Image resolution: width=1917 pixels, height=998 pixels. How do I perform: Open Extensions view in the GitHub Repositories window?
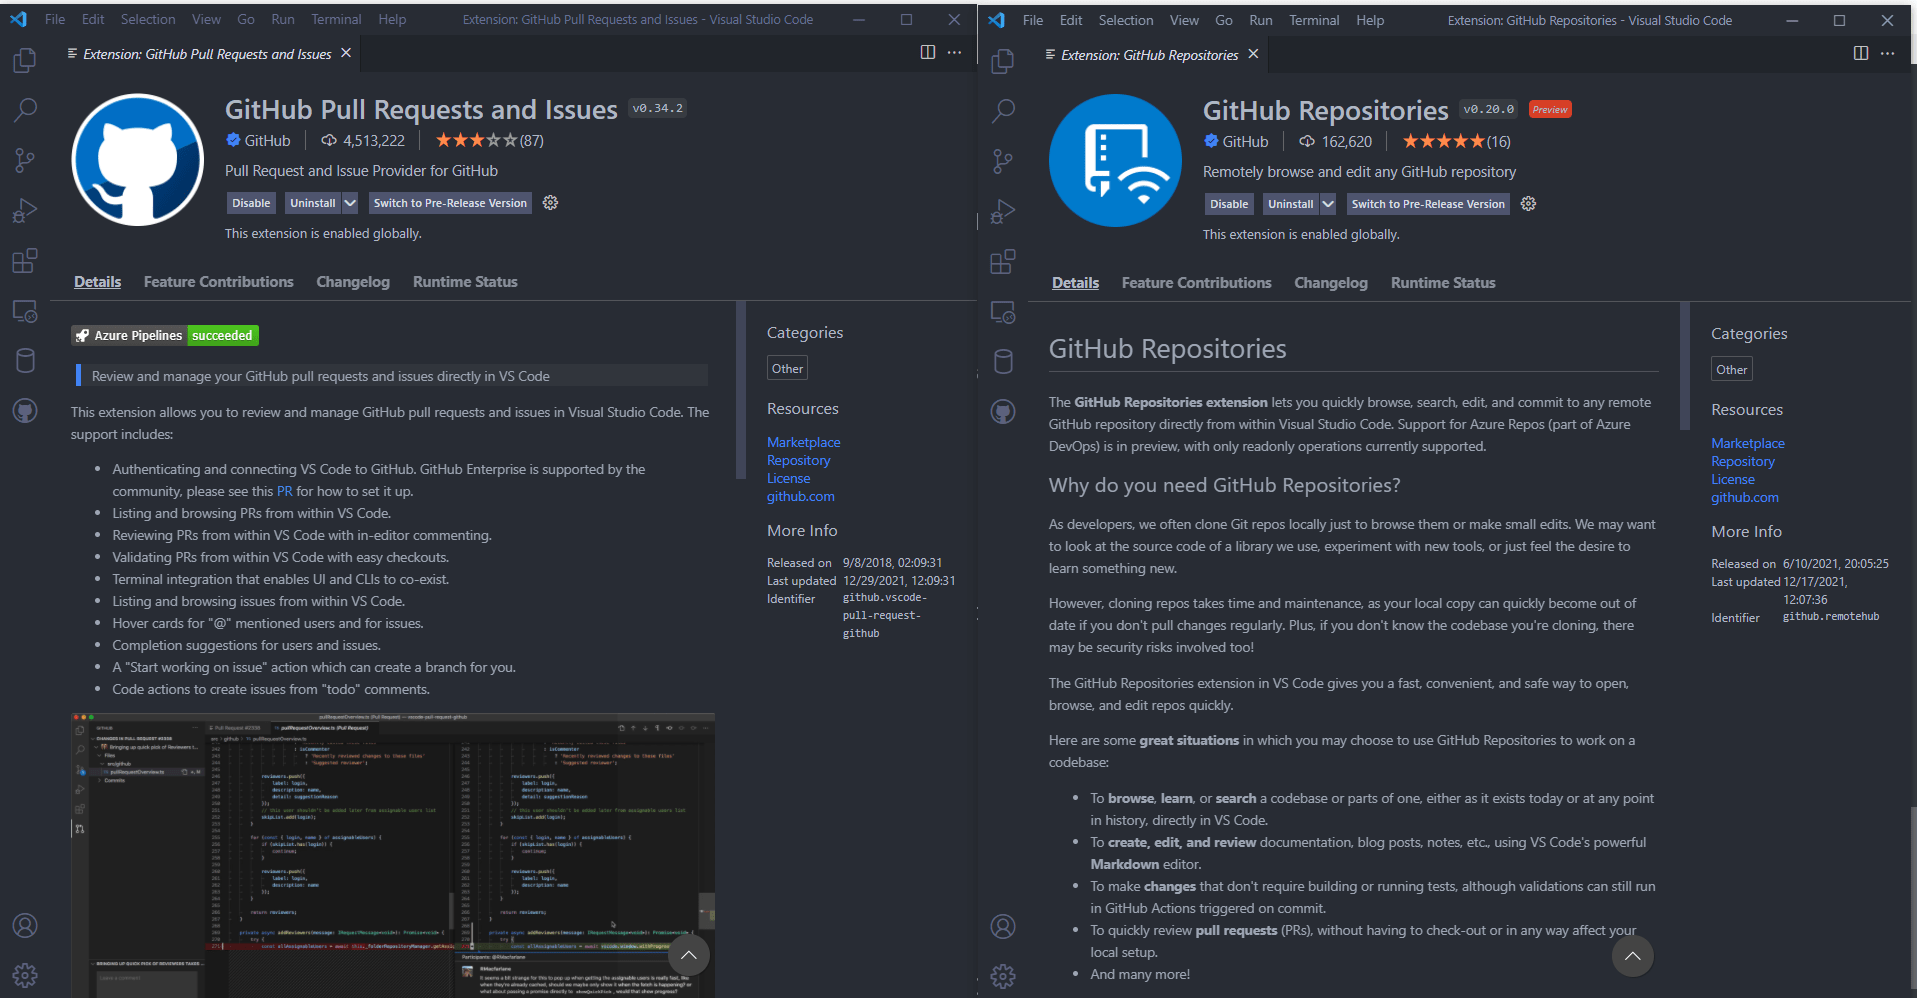click(x=1003, y=262)
